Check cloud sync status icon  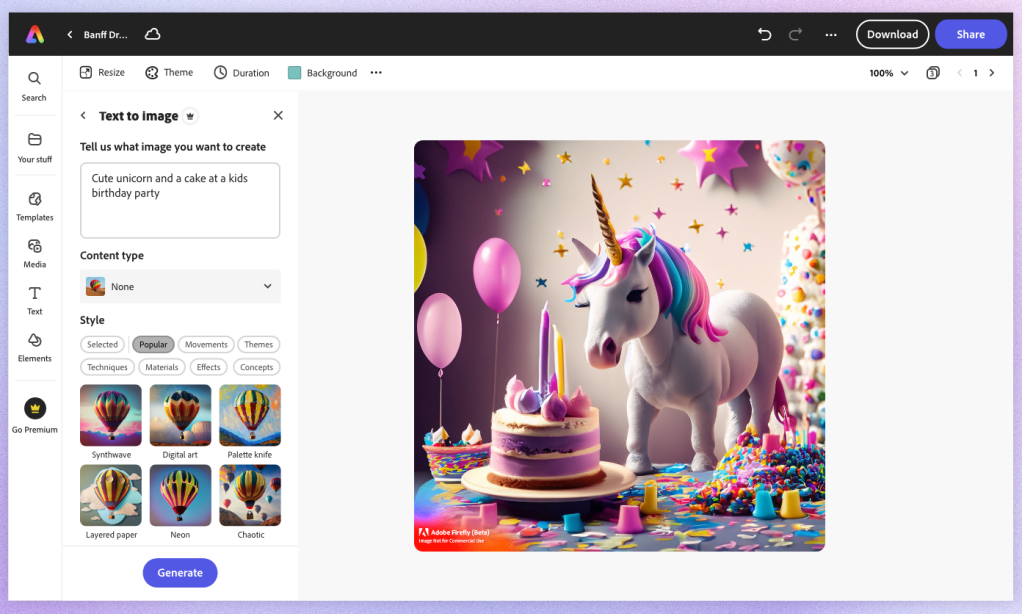(x=153, y=34)
